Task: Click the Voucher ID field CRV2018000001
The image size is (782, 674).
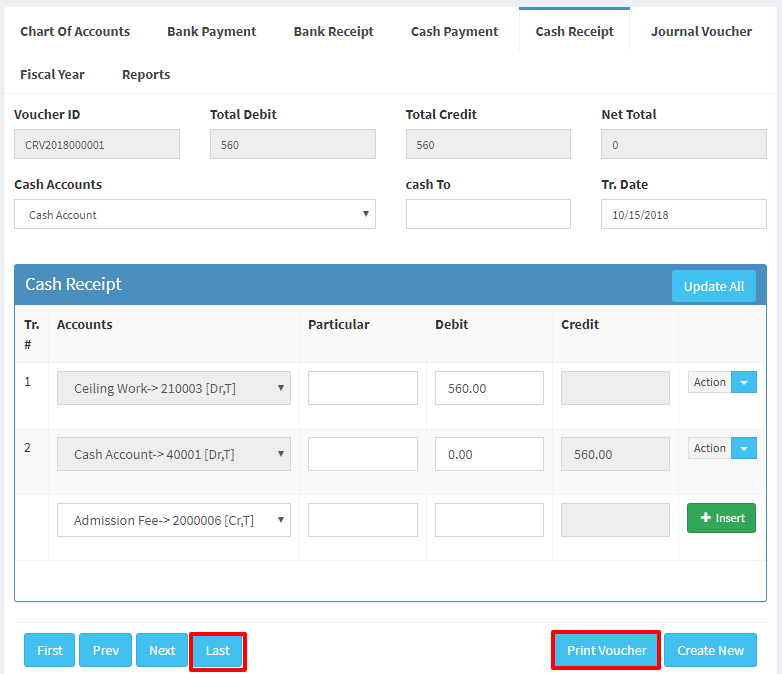Action: [x=97, y=145]
